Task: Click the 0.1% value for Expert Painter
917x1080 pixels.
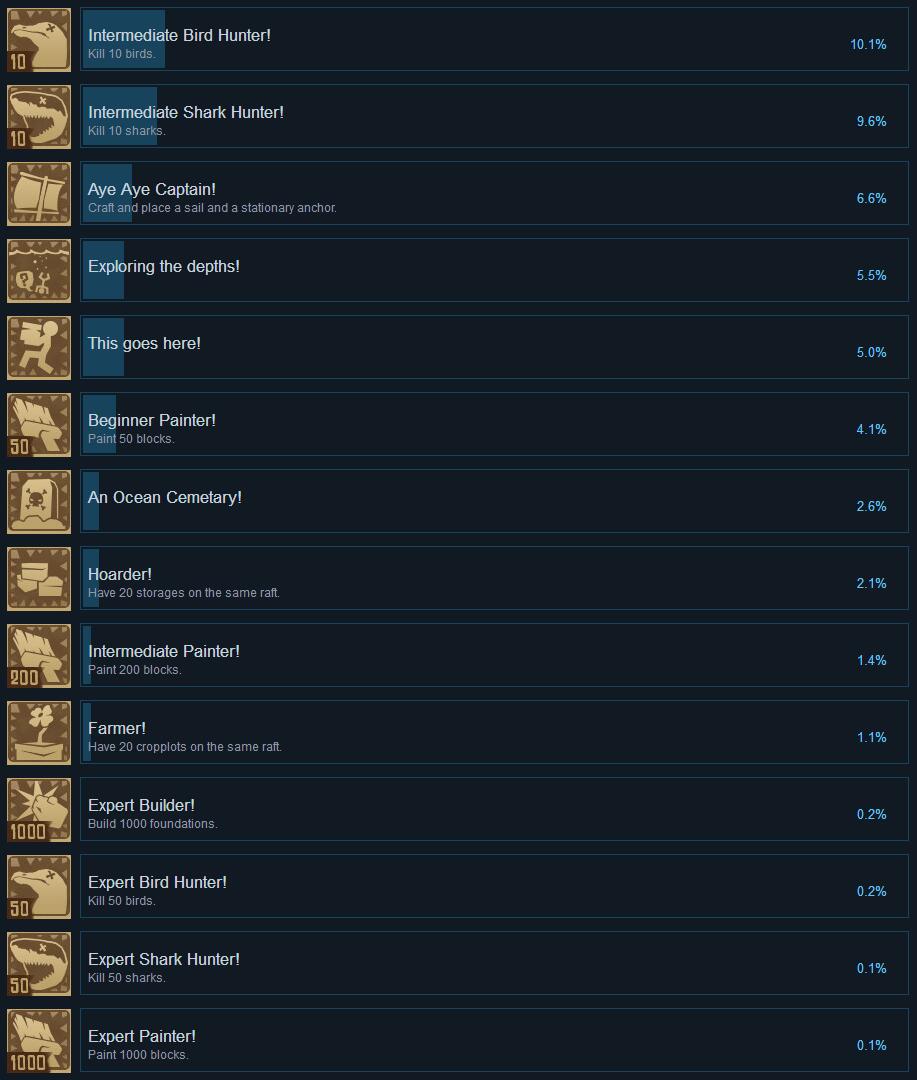Action: pos(872,1046)
